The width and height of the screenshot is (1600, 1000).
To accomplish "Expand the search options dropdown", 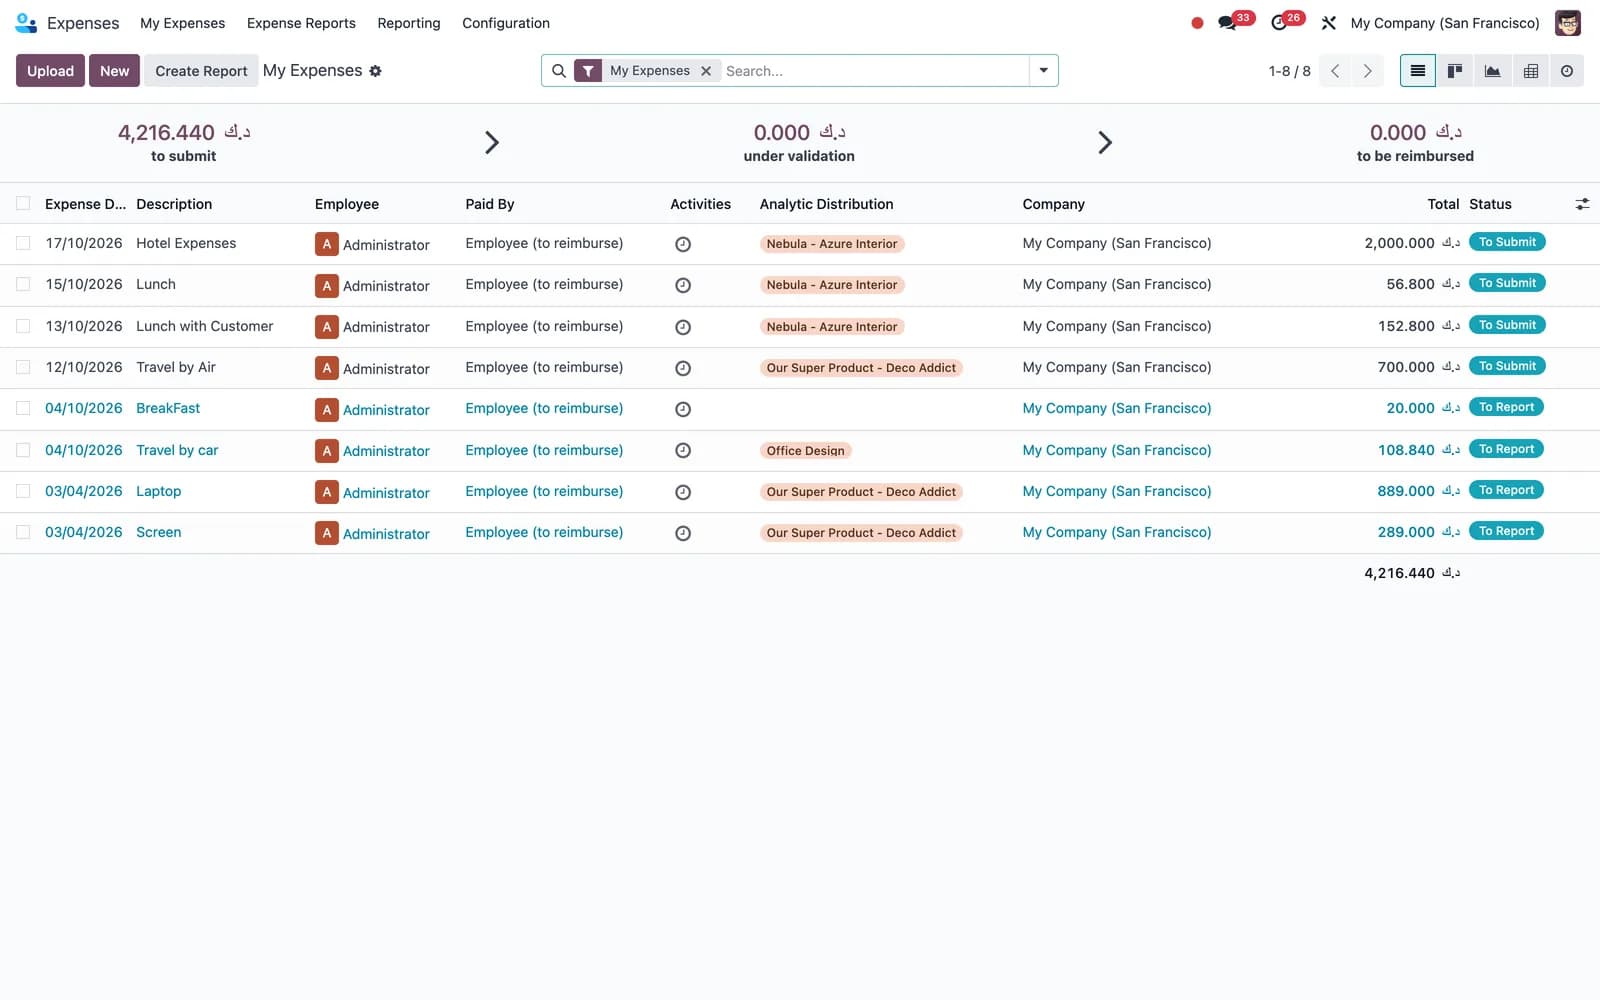I will click(x=1043, y=71).
